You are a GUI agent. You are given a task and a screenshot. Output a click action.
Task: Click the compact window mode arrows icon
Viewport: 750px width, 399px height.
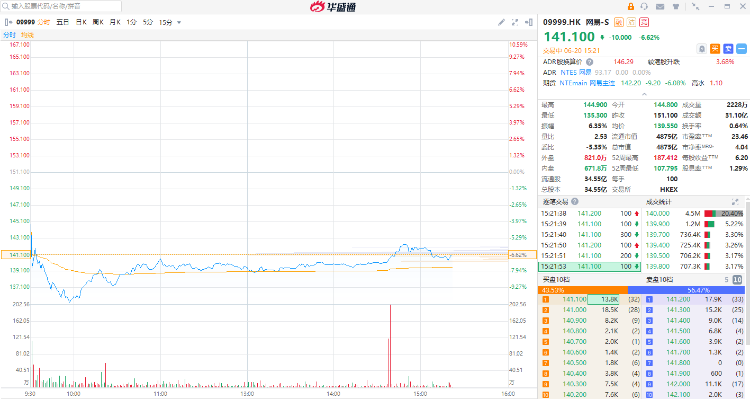tap(695, 7)
